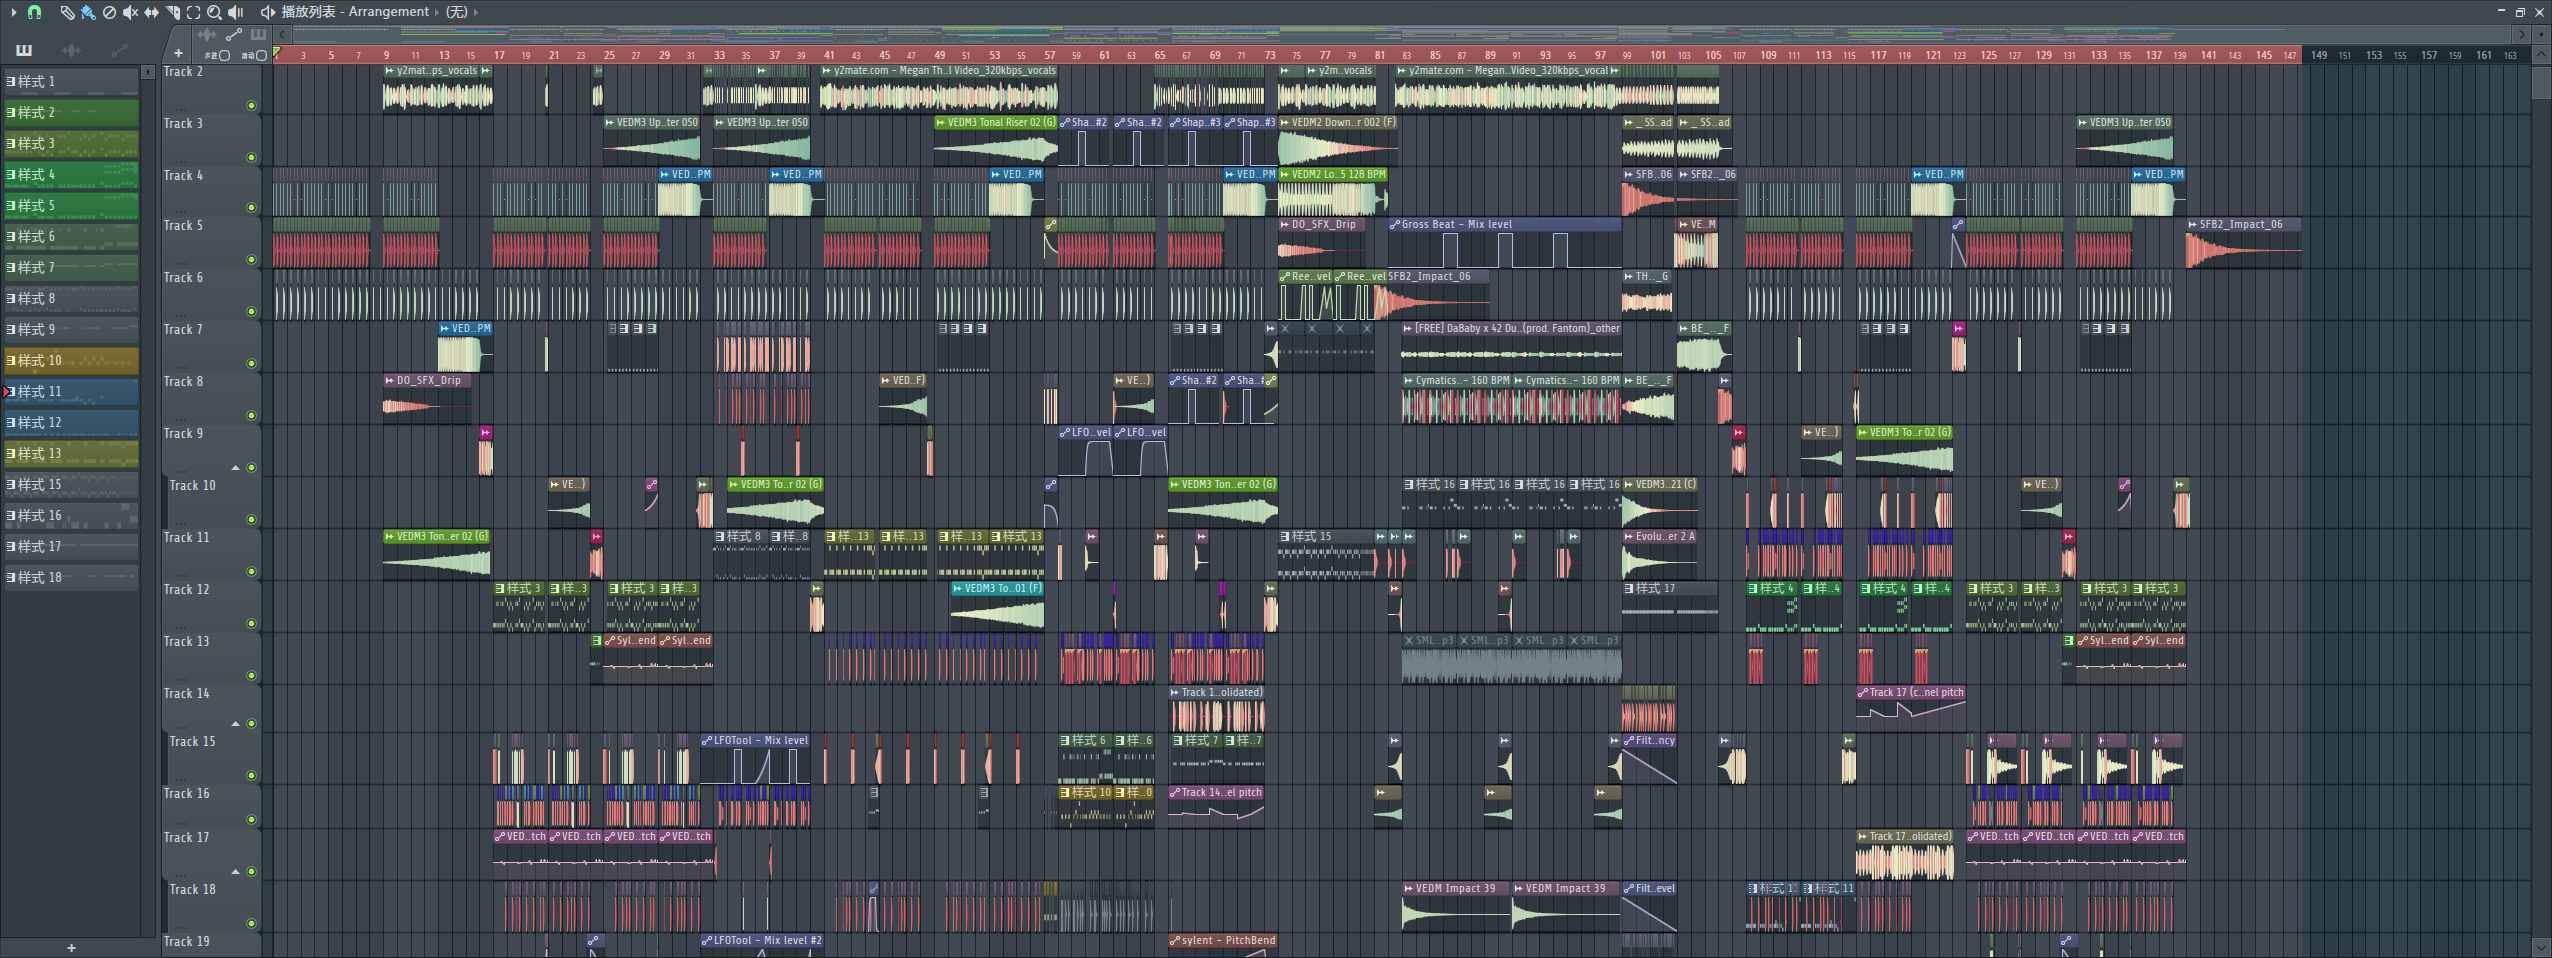Select the Draw pencil tool
Image resolution: width=2552 pixels, height=958 pixels.
click(67, 12)
